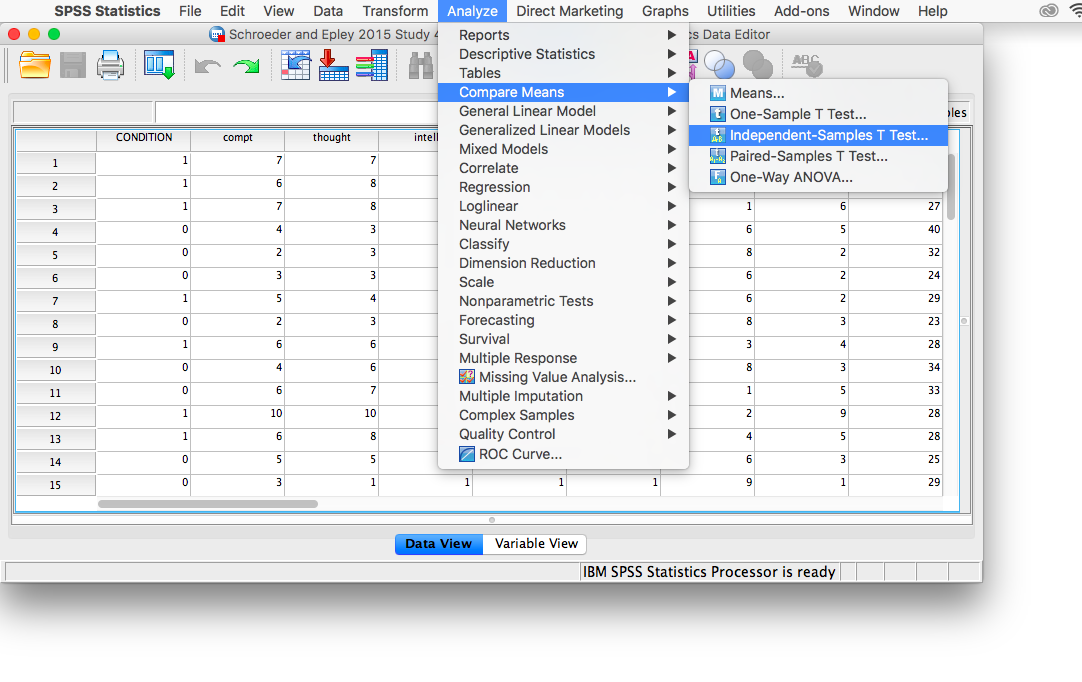Expand the Generalized Linear Models submenu
The image size is (1082, 682).
564,130
